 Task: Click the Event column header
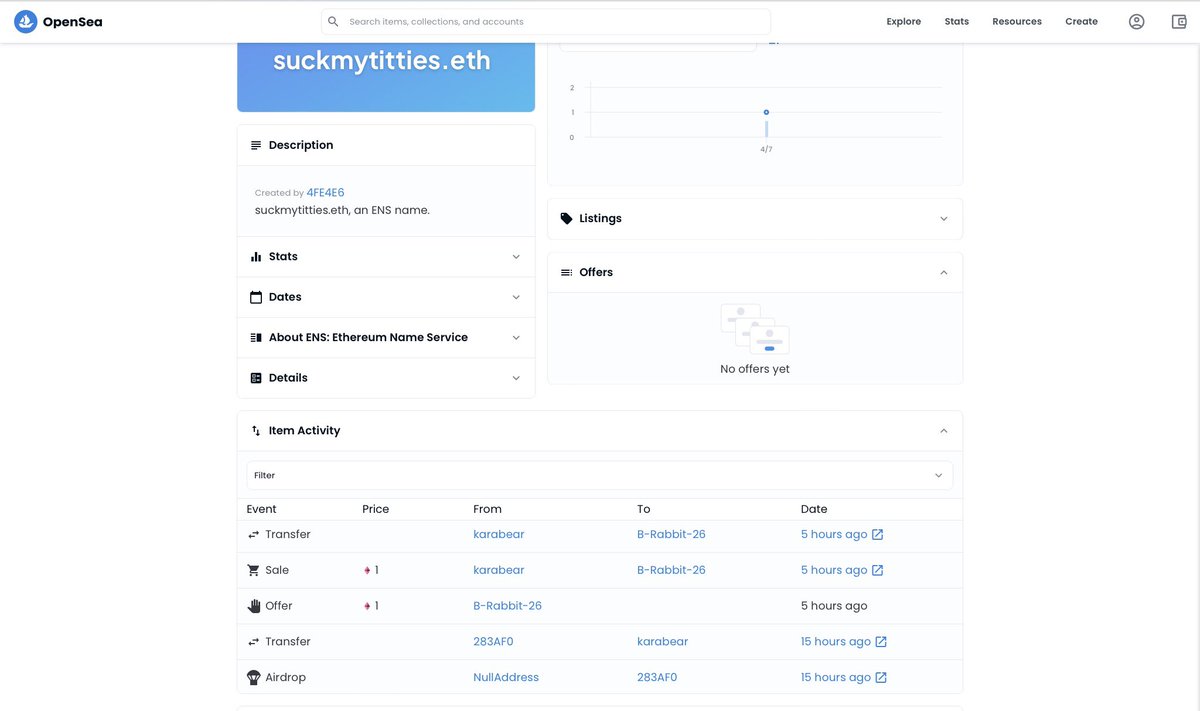[261, 509]
